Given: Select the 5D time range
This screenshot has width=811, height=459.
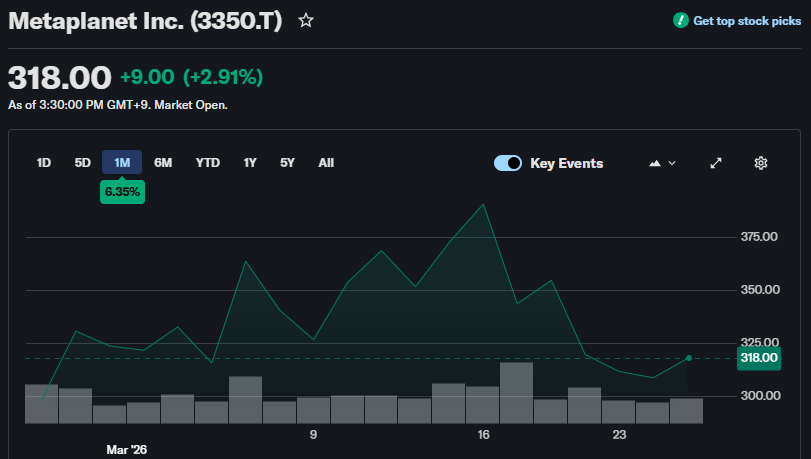Looking at the screenshot, I should 82,163.
